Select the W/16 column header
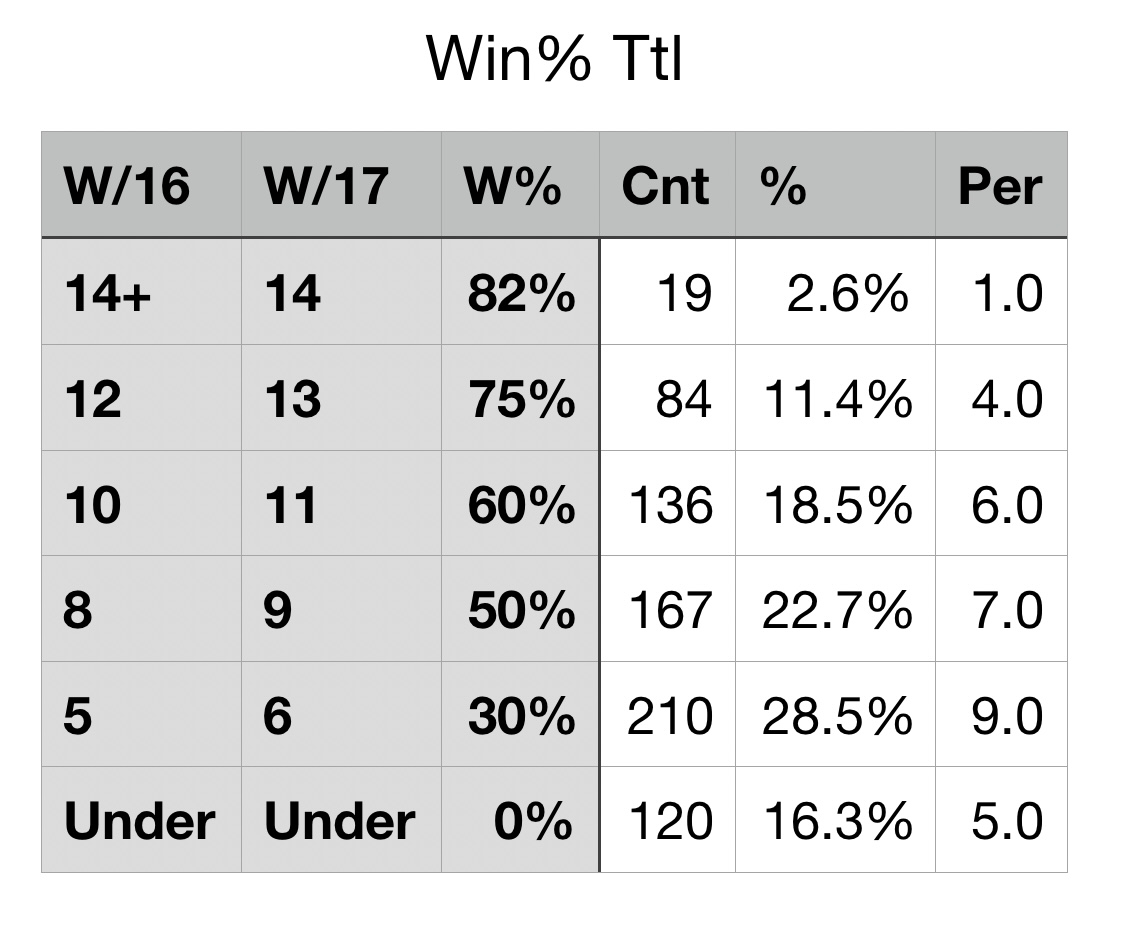 pos(127,186)
